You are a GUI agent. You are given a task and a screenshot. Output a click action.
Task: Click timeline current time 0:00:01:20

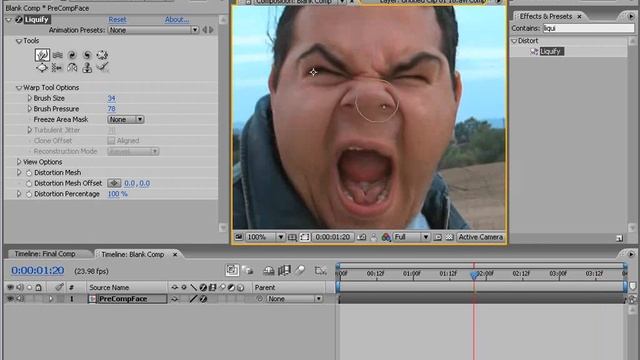pyautogui.click(x=38, y=271)
